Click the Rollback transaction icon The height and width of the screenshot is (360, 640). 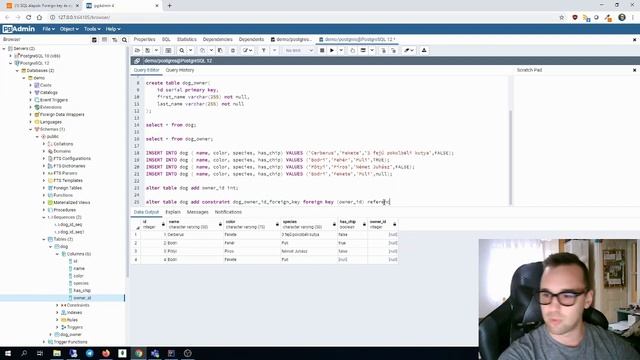[x=393, y=50]
